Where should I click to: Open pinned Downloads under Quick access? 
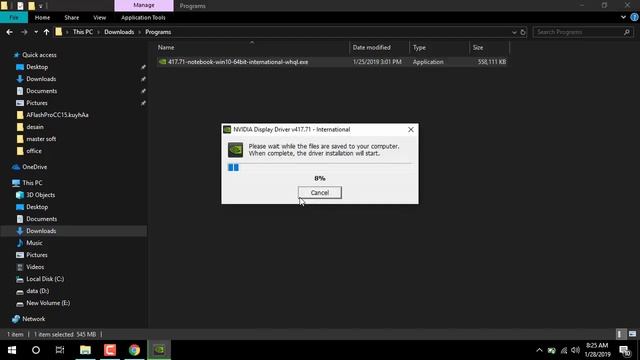[41, 79]
